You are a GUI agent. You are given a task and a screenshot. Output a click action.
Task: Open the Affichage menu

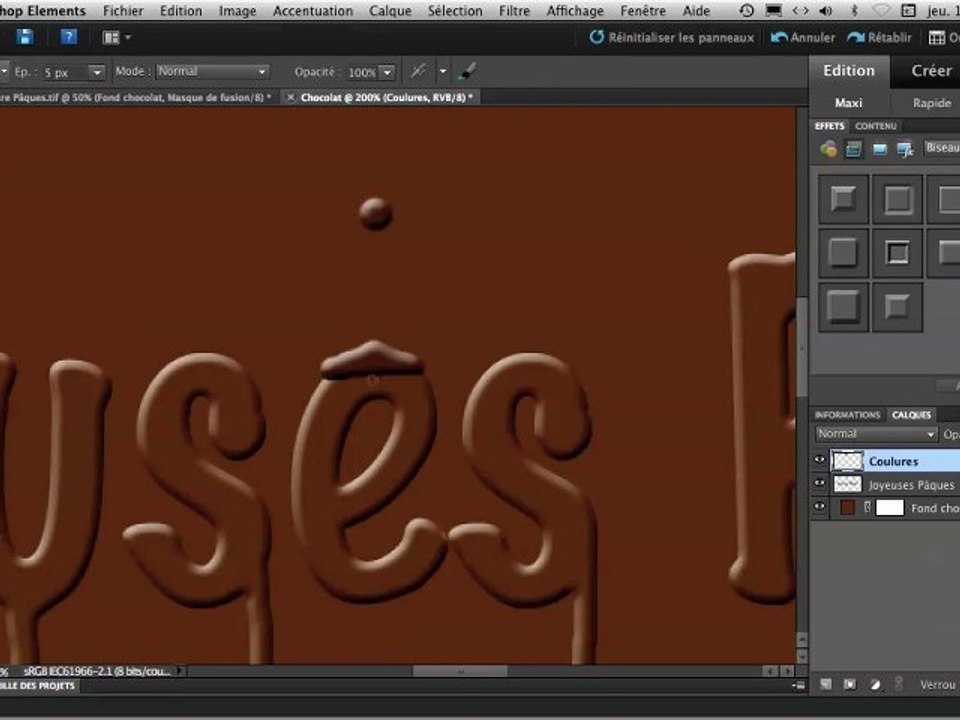click(575, 11)
